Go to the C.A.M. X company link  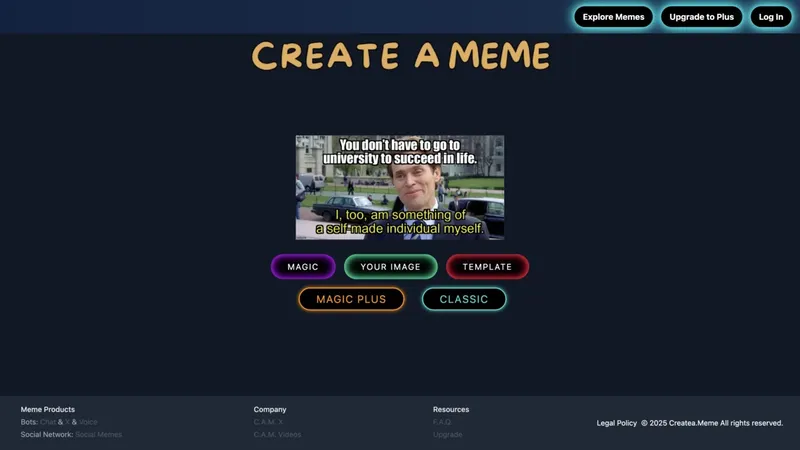pyautogui.click(x=268, y=422)
